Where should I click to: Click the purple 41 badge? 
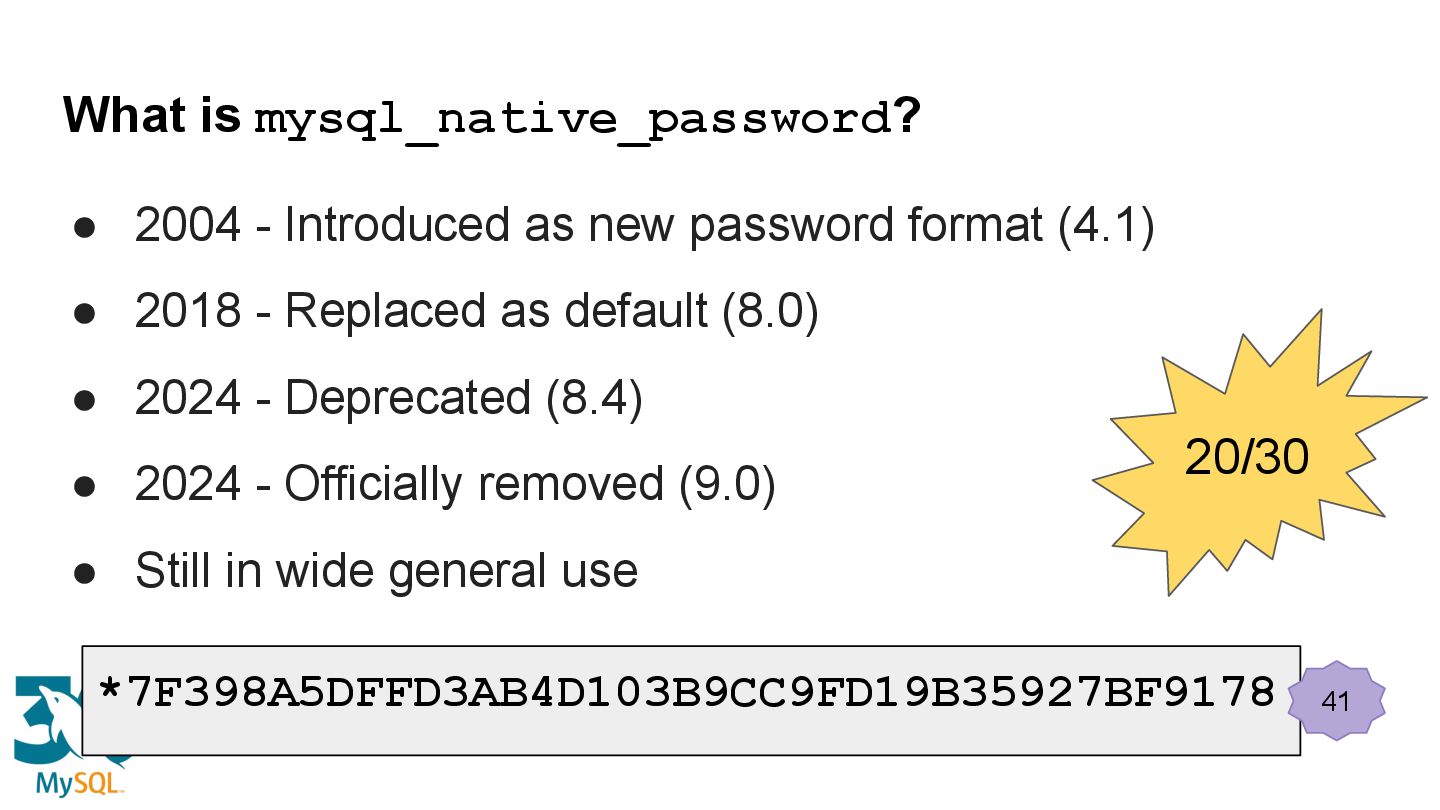(1335, 700)
